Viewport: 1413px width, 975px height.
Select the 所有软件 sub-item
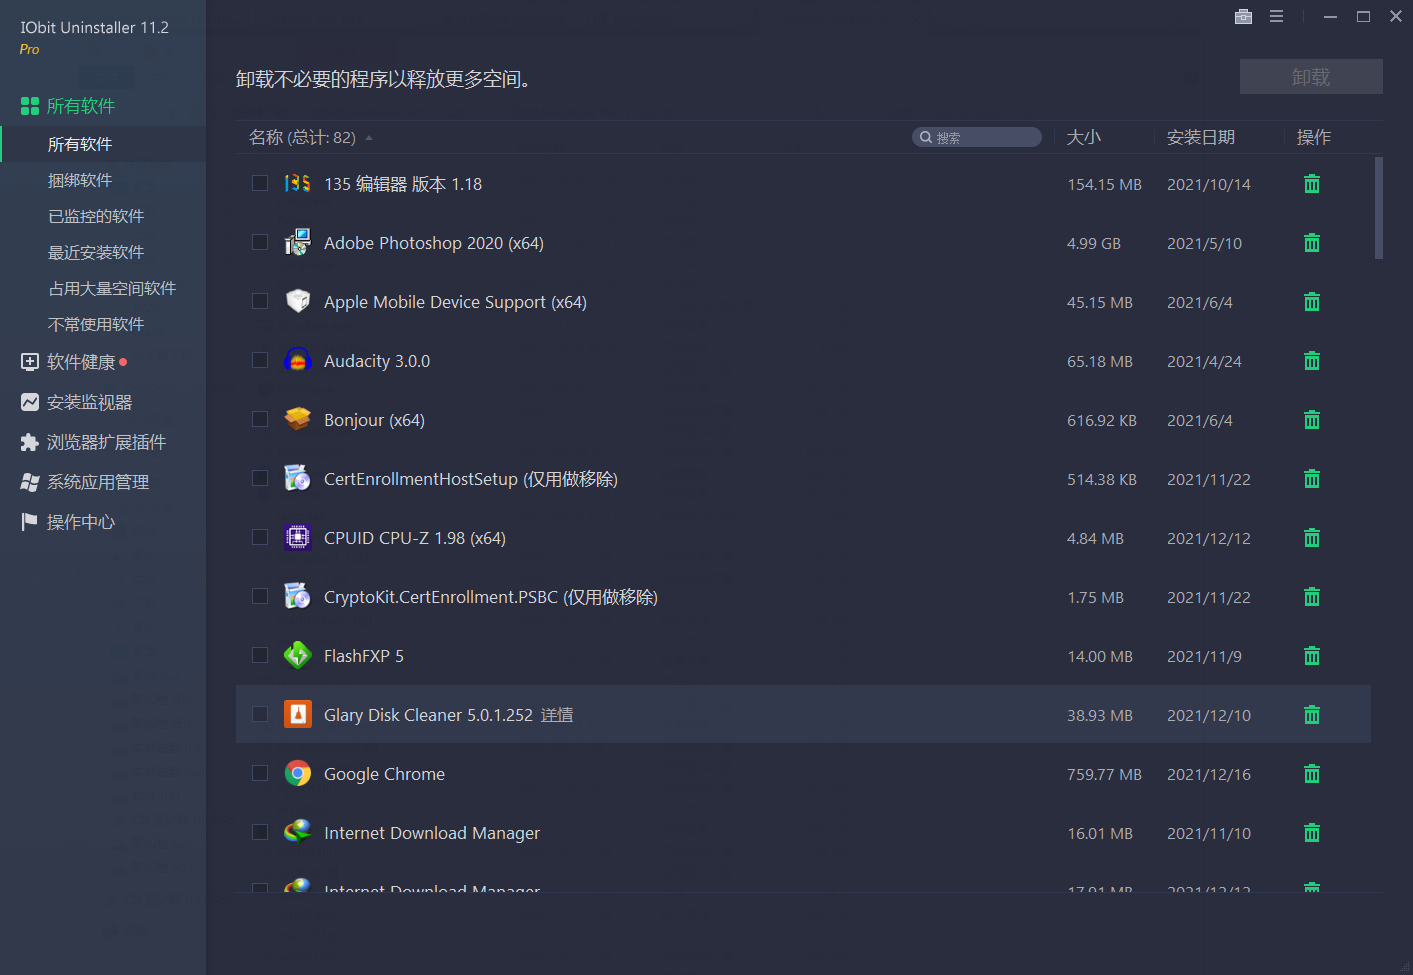click(x=80, y=144)
